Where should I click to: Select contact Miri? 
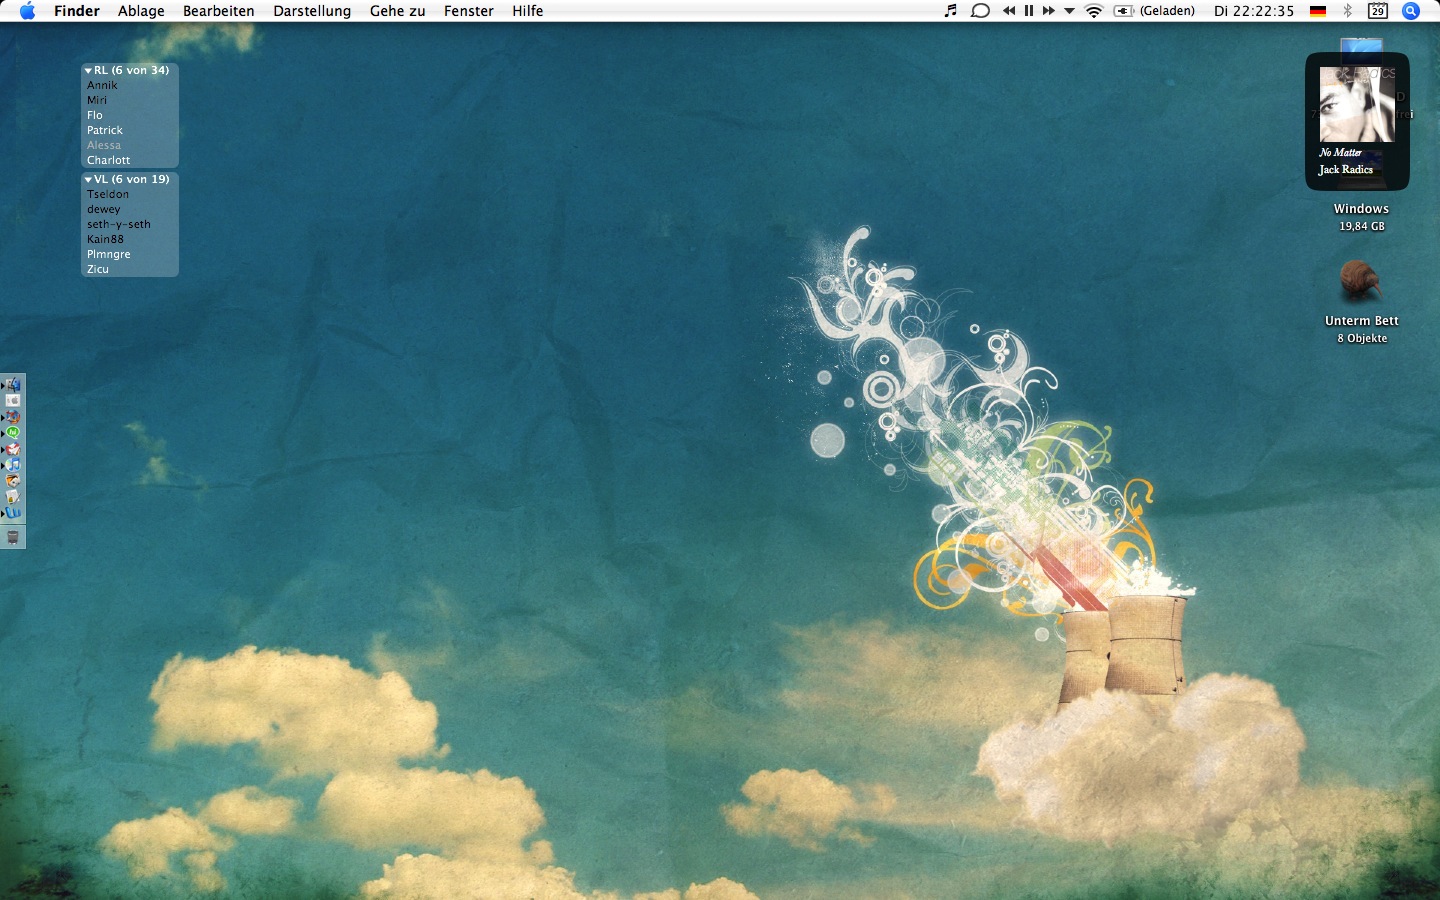tap(97, 100)
